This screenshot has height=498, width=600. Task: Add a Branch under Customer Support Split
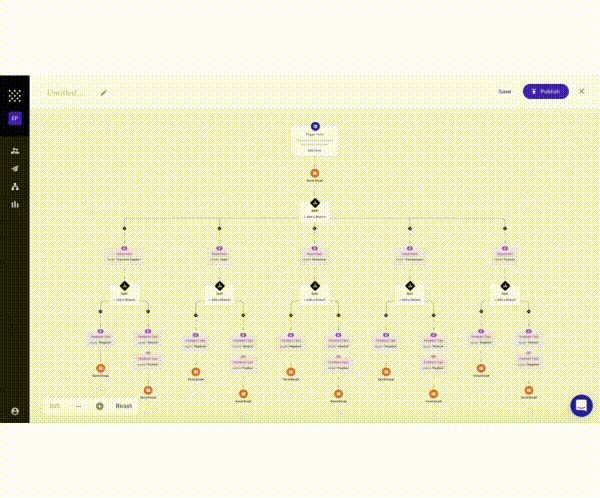[x=124, y=300]
